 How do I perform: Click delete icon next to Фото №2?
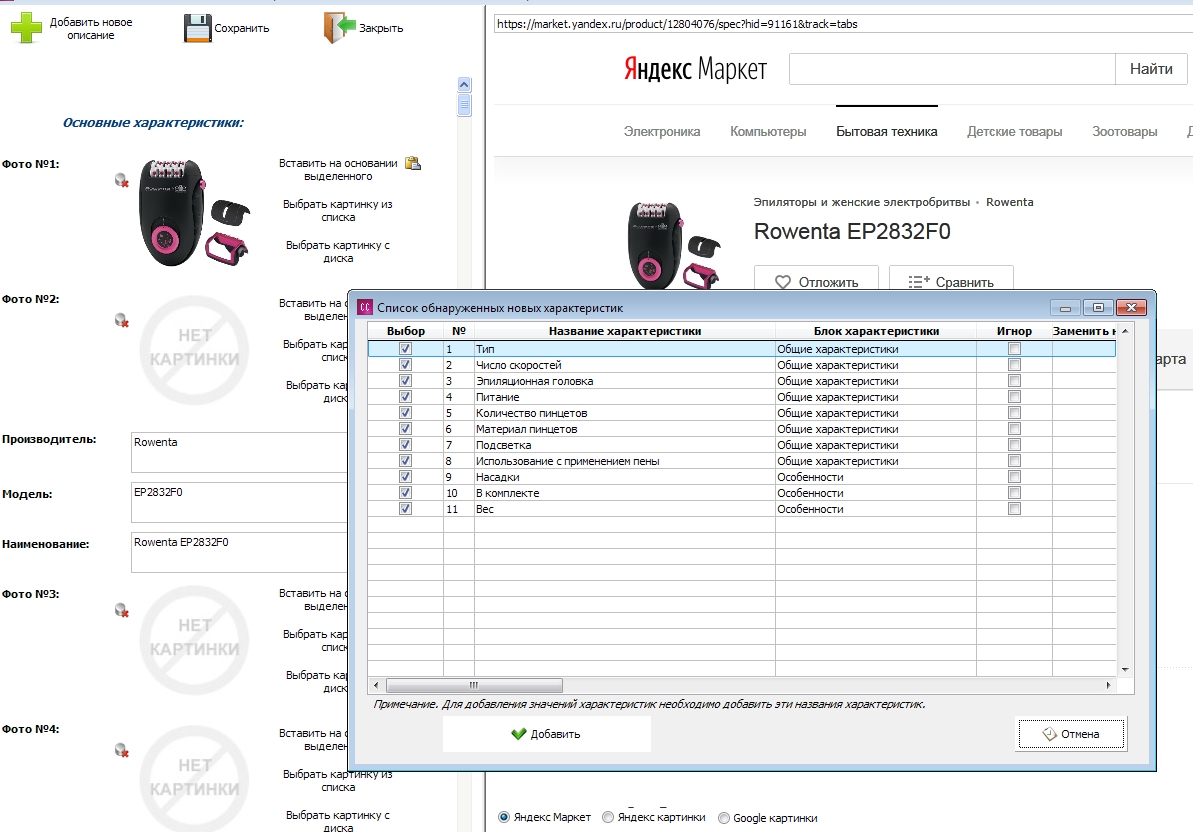click(x=122, y=320)
